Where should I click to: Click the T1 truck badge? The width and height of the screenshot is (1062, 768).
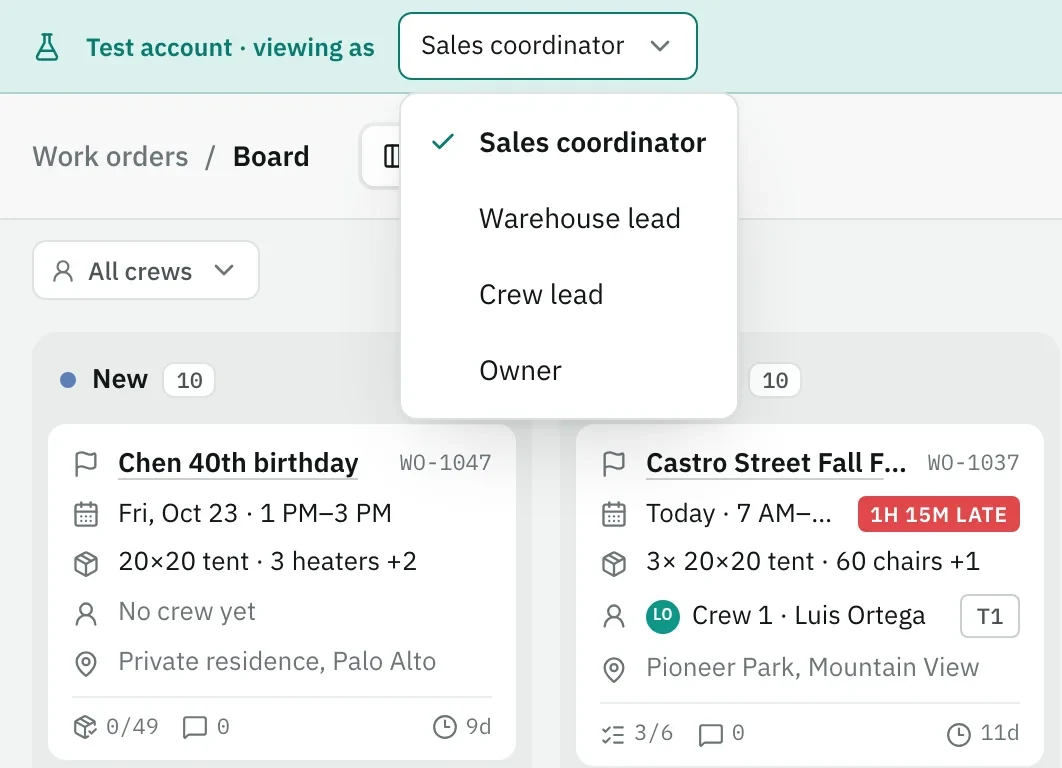point(990,616)
